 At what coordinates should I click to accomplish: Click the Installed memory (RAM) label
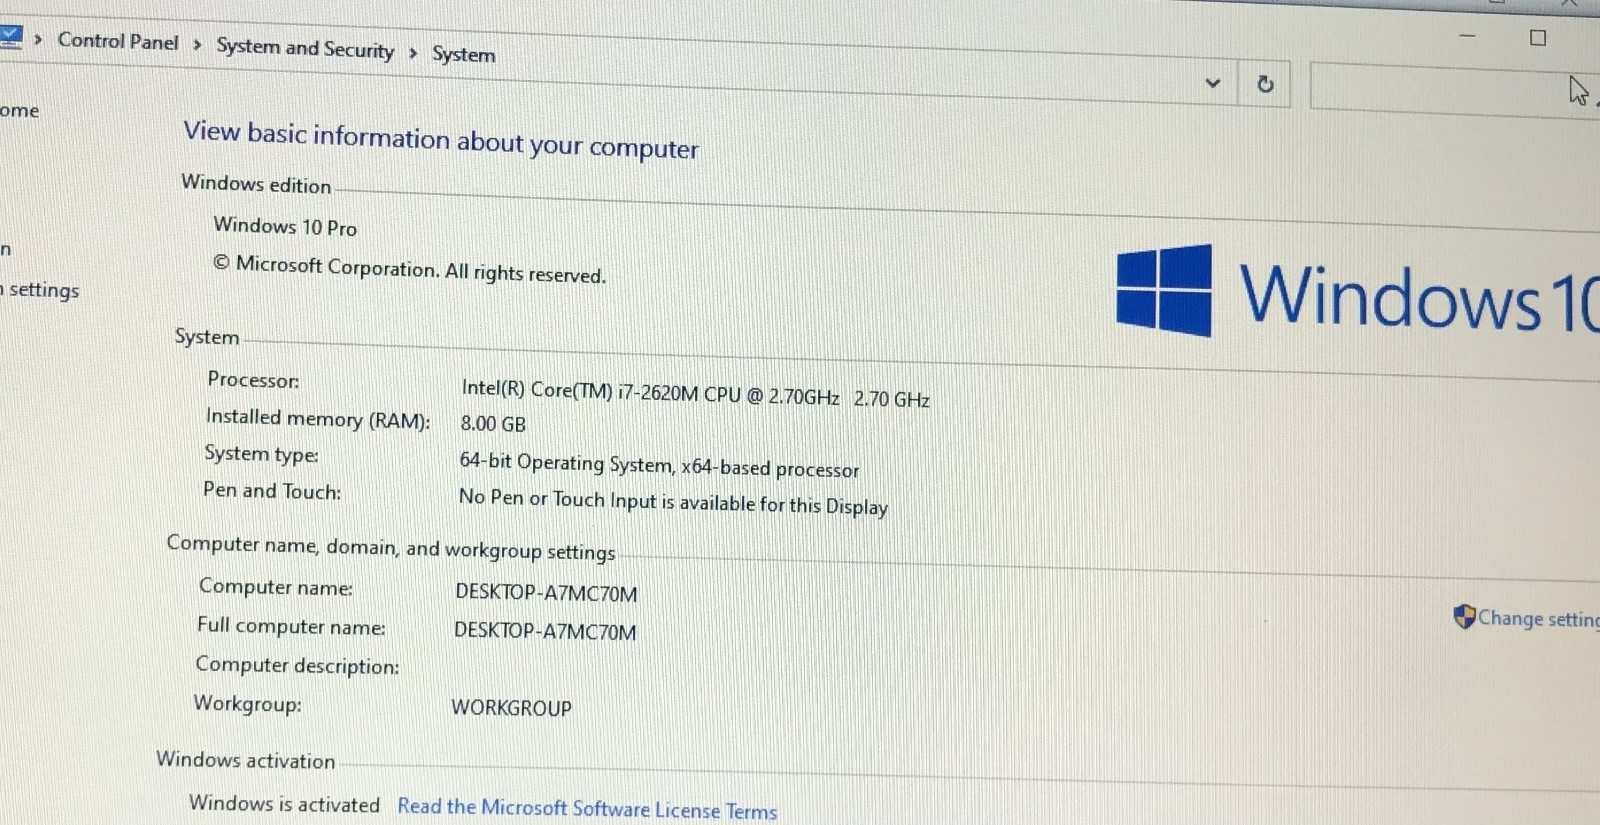pyautogui.click(x=318, y=418)
